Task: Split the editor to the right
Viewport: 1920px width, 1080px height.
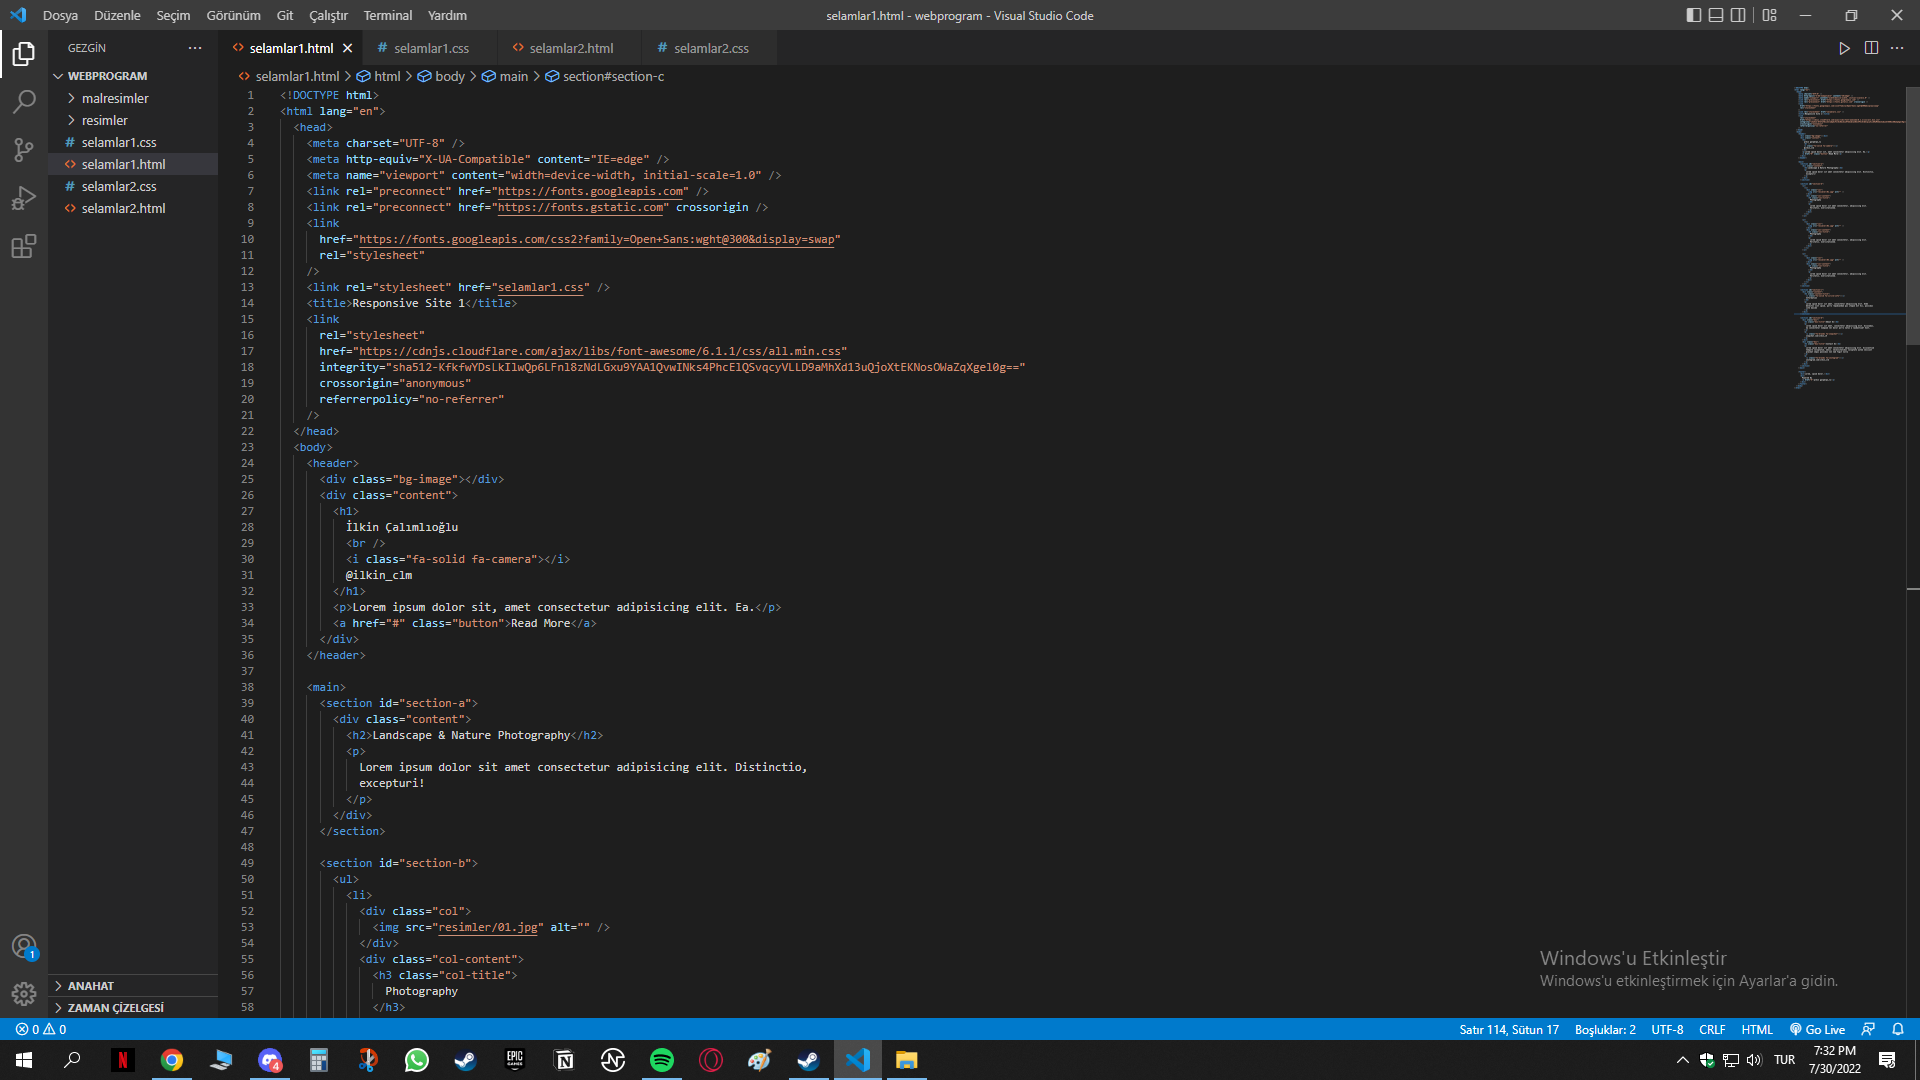Action: (x=1871, y=48)
